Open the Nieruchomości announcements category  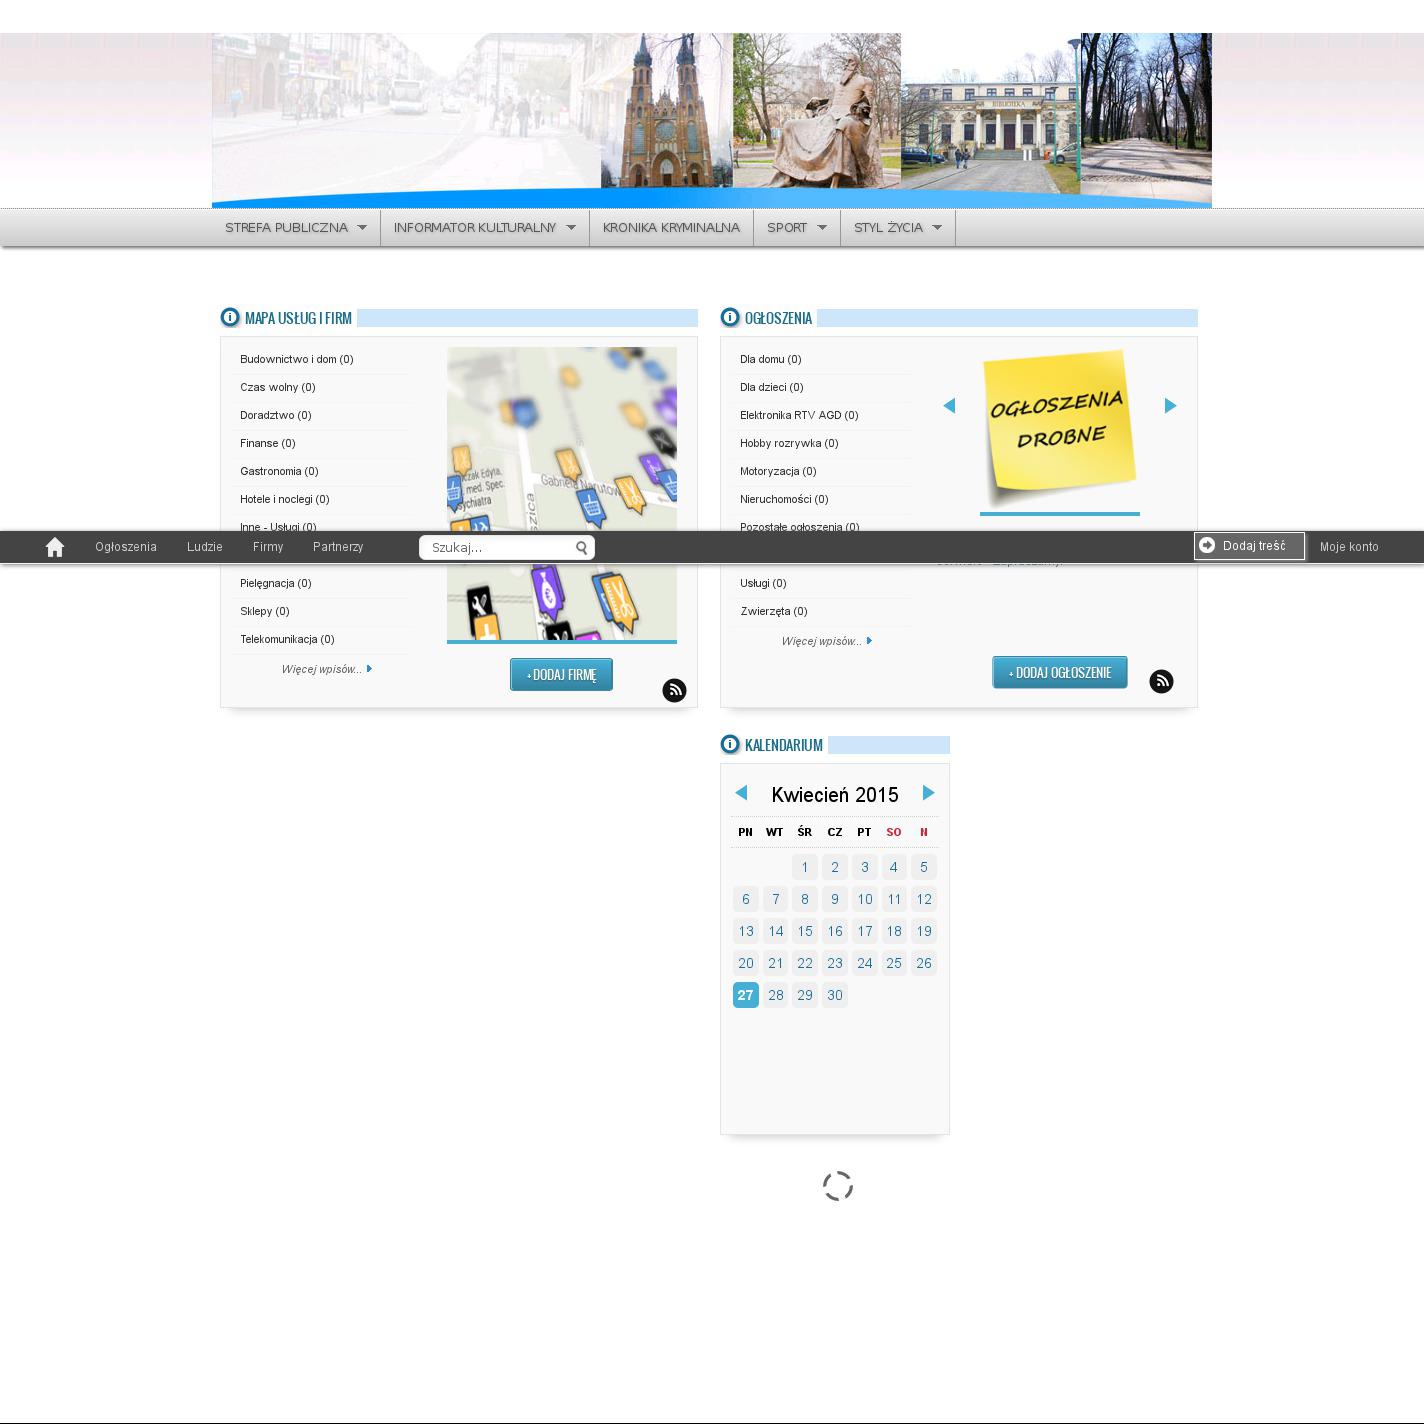tap(784, 499)
